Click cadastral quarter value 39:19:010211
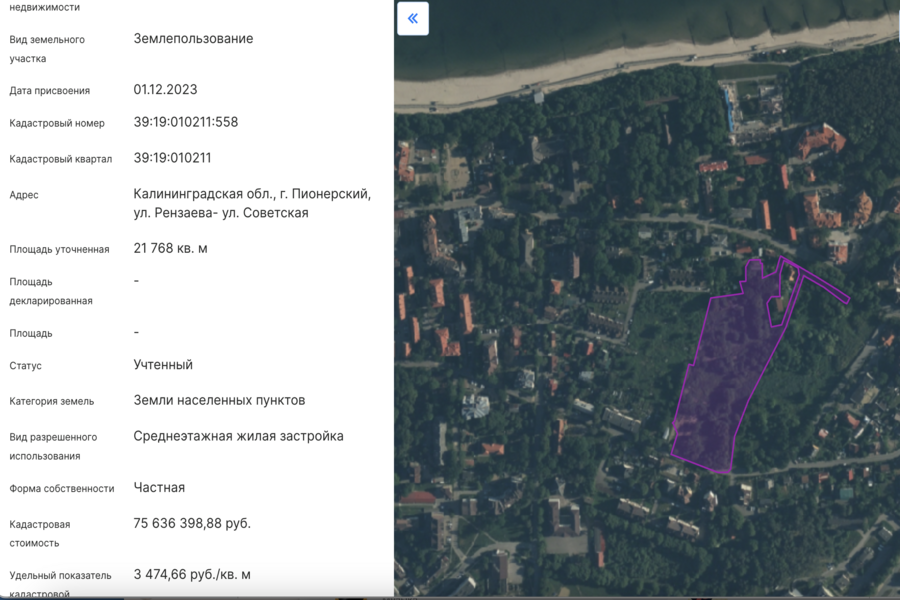Image resolution: width=900 pixels, height=600 pixels. (172, 158)
